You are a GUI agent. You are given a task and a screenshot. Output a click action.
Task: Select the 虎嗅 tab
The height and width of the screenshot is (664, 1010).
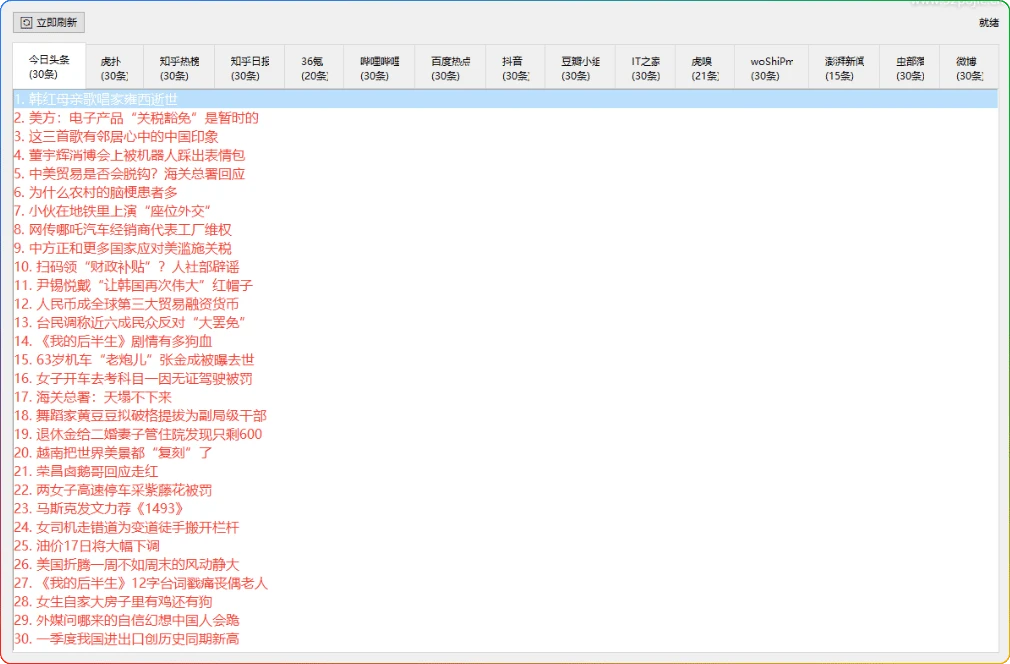tap(703, 66)
